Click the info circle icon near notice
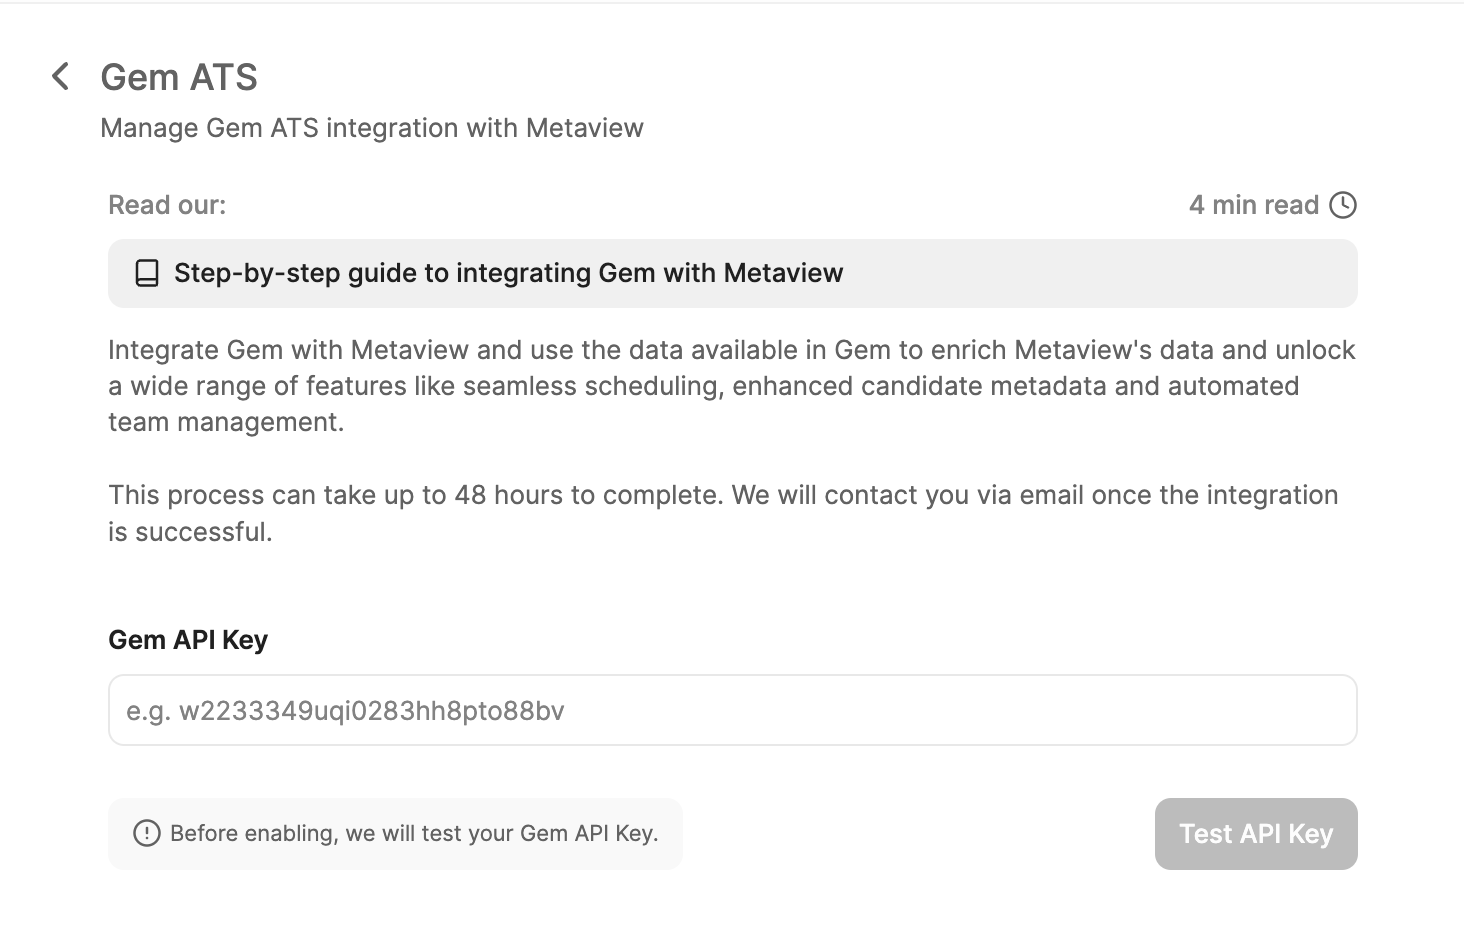1464x938 pixels. 147,833
